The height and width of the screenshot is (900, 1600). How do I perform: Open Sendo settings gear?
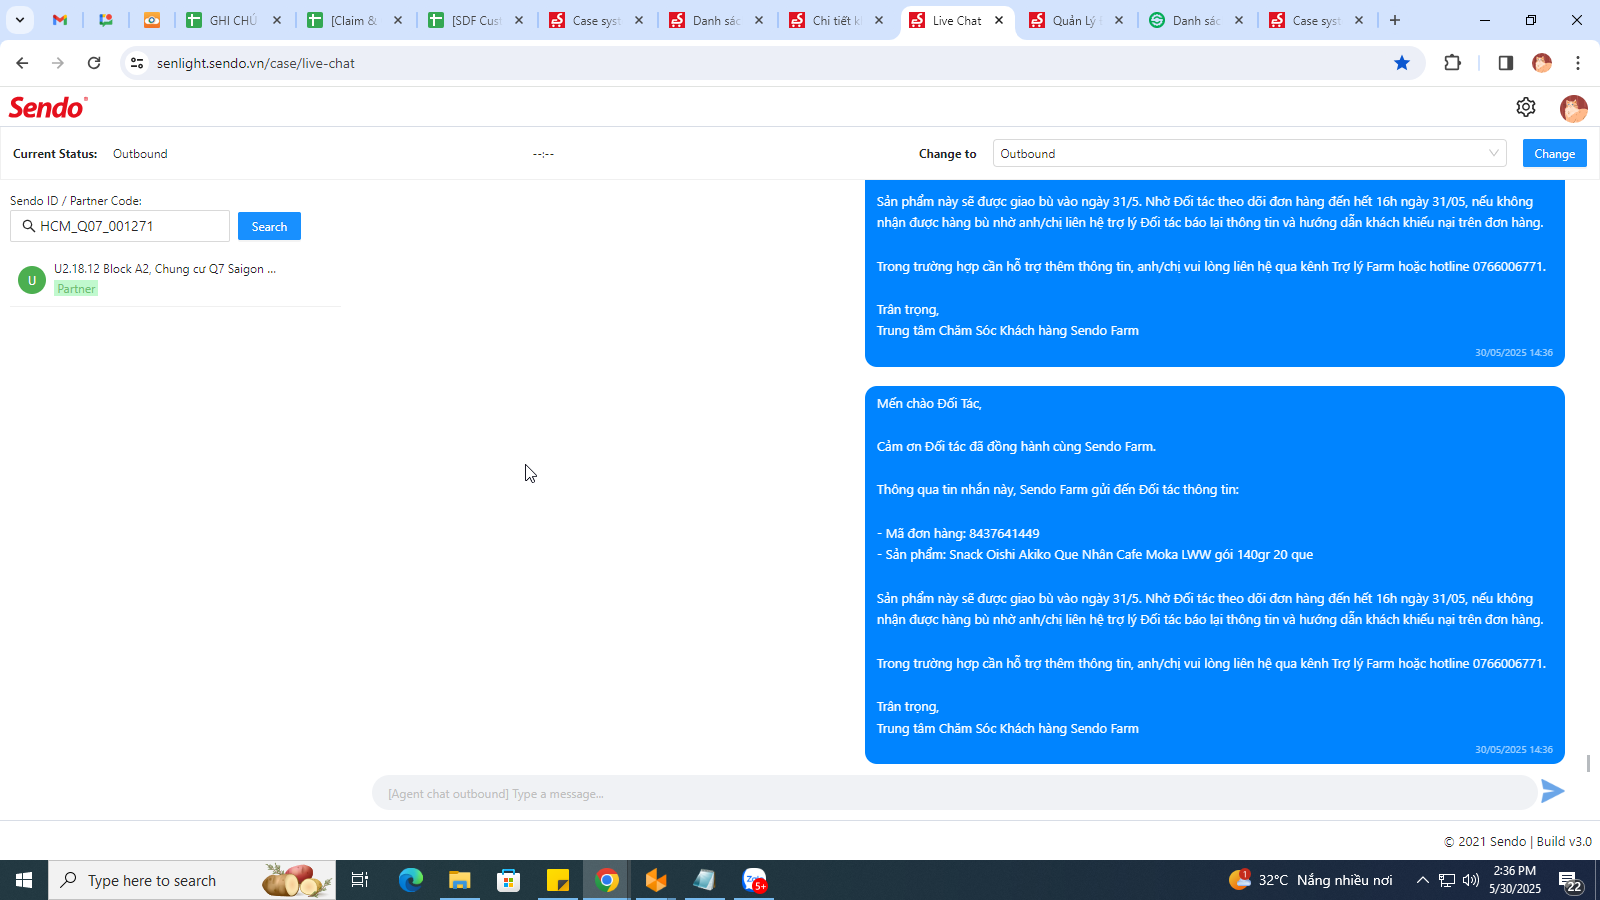1526,107
